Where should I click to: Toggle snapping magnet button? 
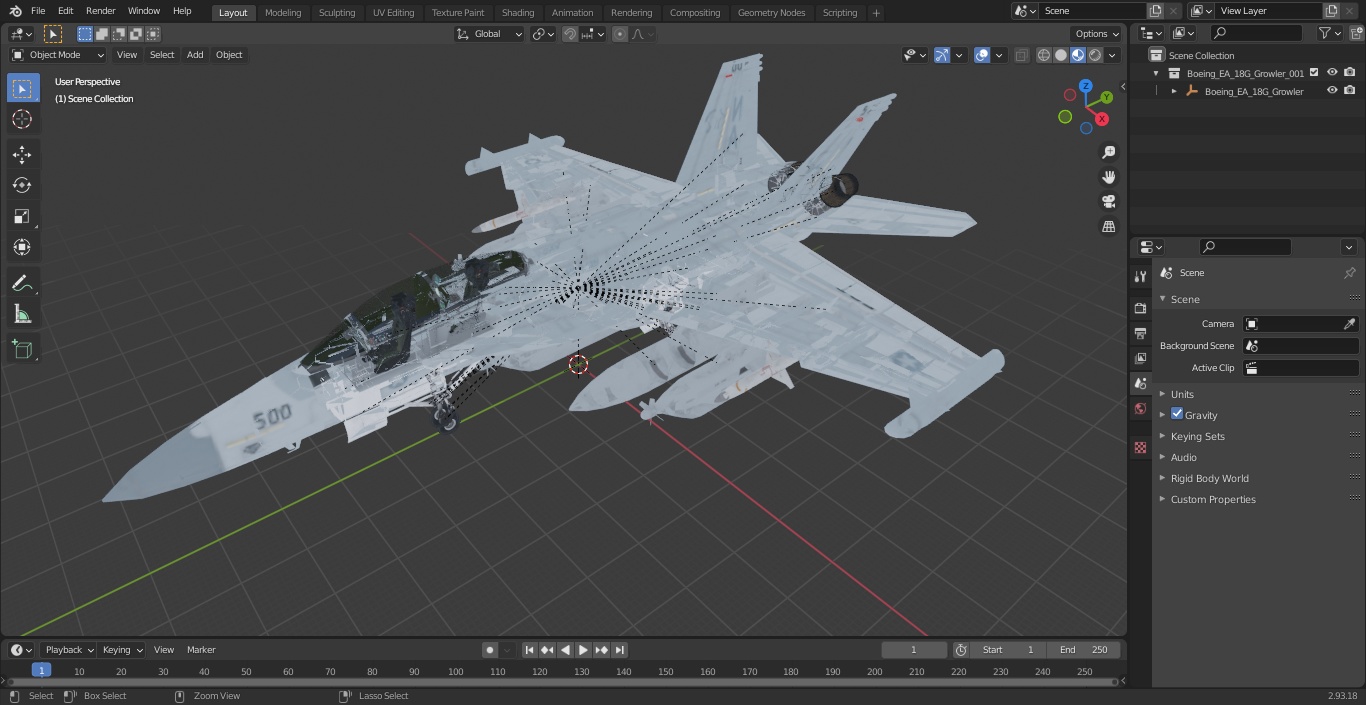570,34
